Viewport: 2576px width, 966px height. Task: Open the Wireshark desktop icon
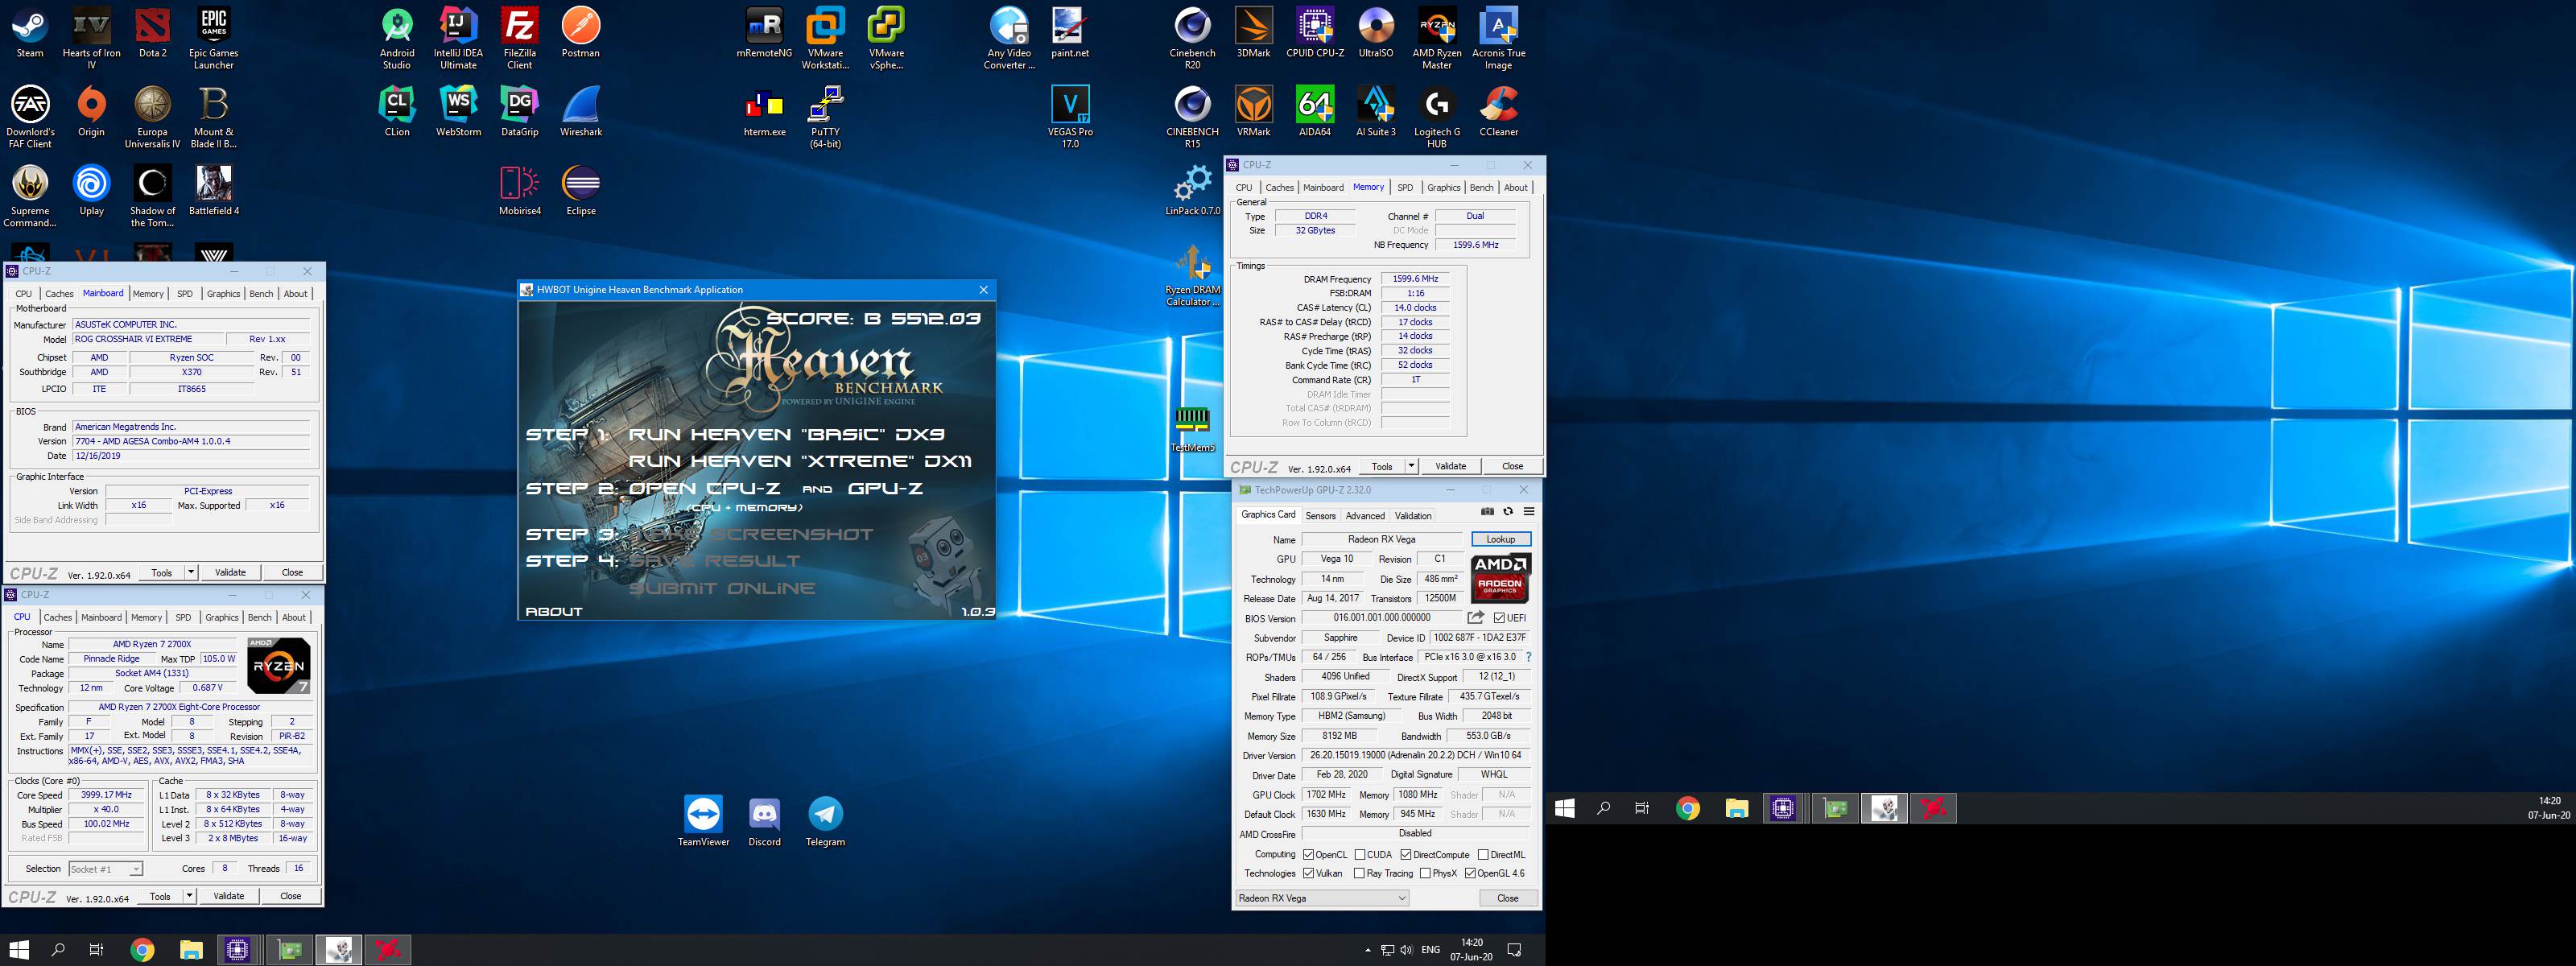pos(581,111)
